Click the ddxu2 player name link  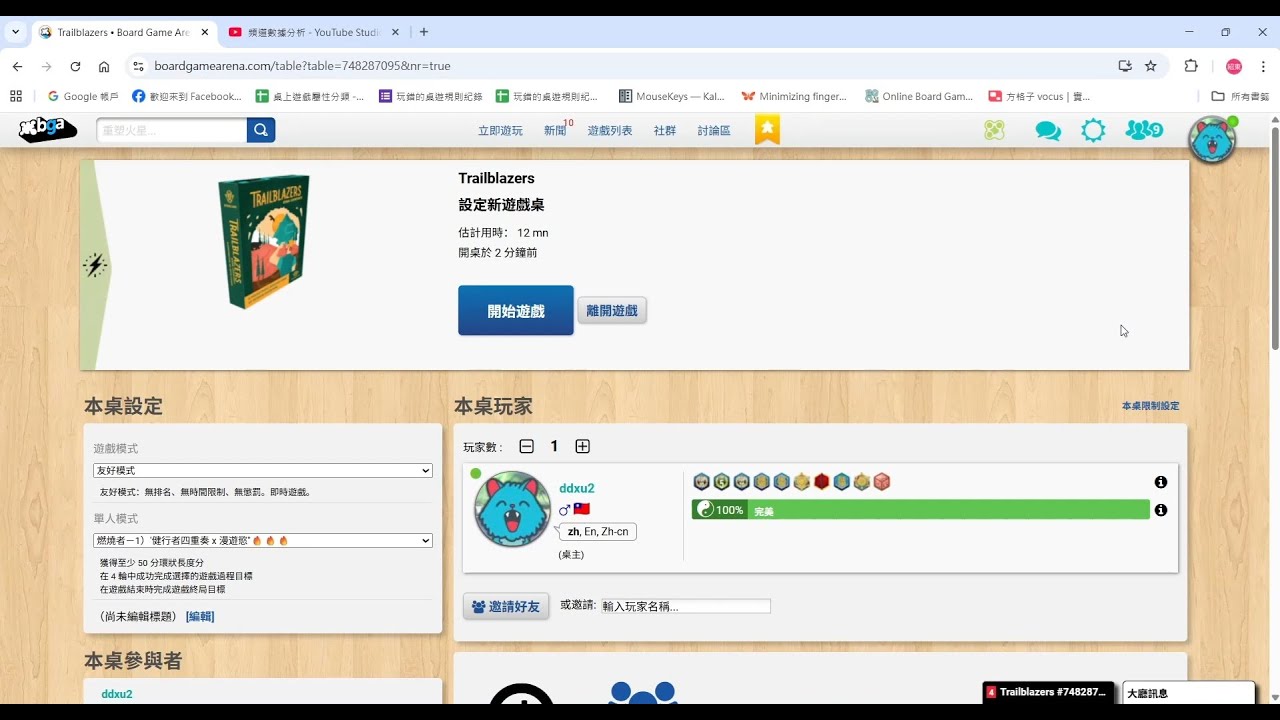click(577, 488)
